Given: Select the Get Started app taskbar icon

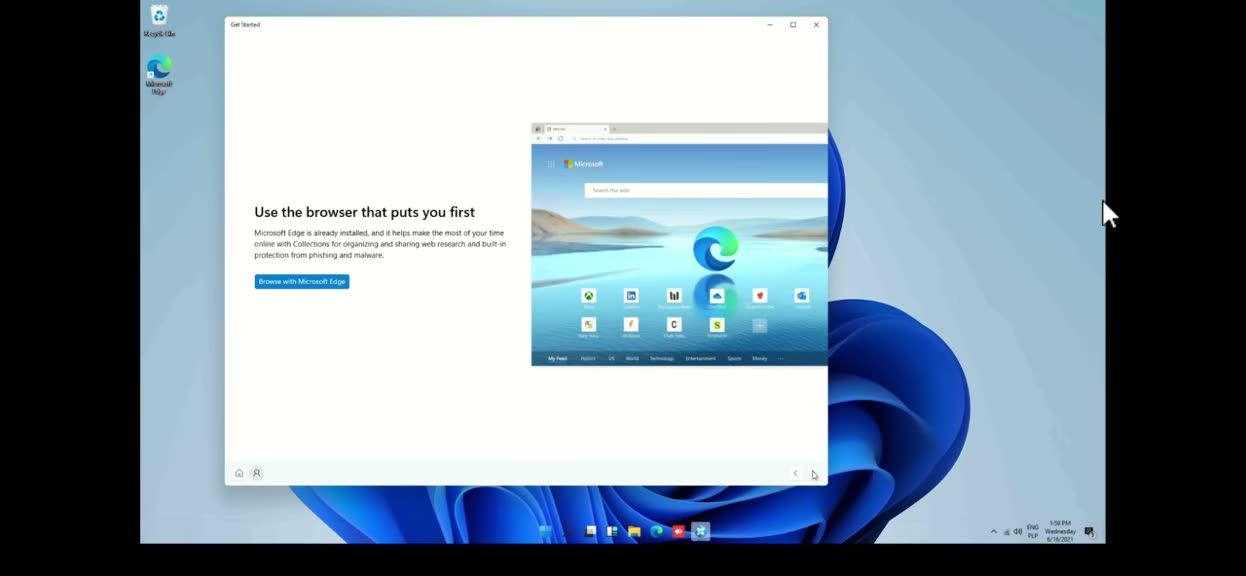Looking at the screenshot, I should (701, 531).
